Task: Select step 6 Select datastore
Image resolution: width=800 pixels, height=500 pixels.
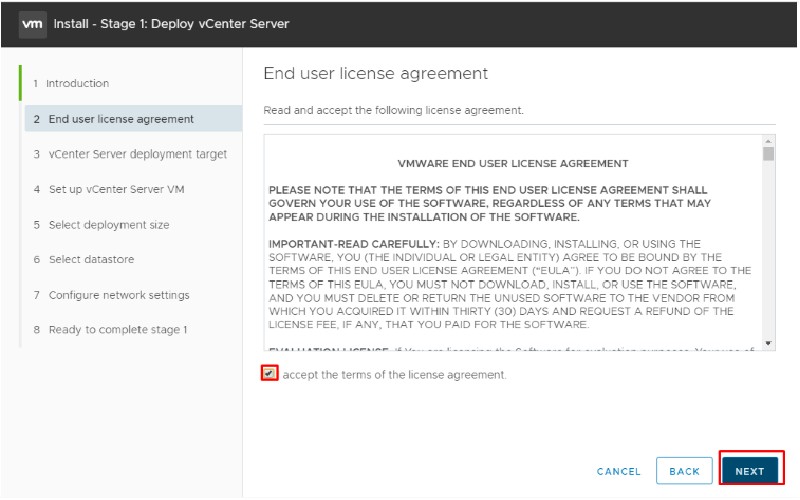Action: click(x=84, y=259)
